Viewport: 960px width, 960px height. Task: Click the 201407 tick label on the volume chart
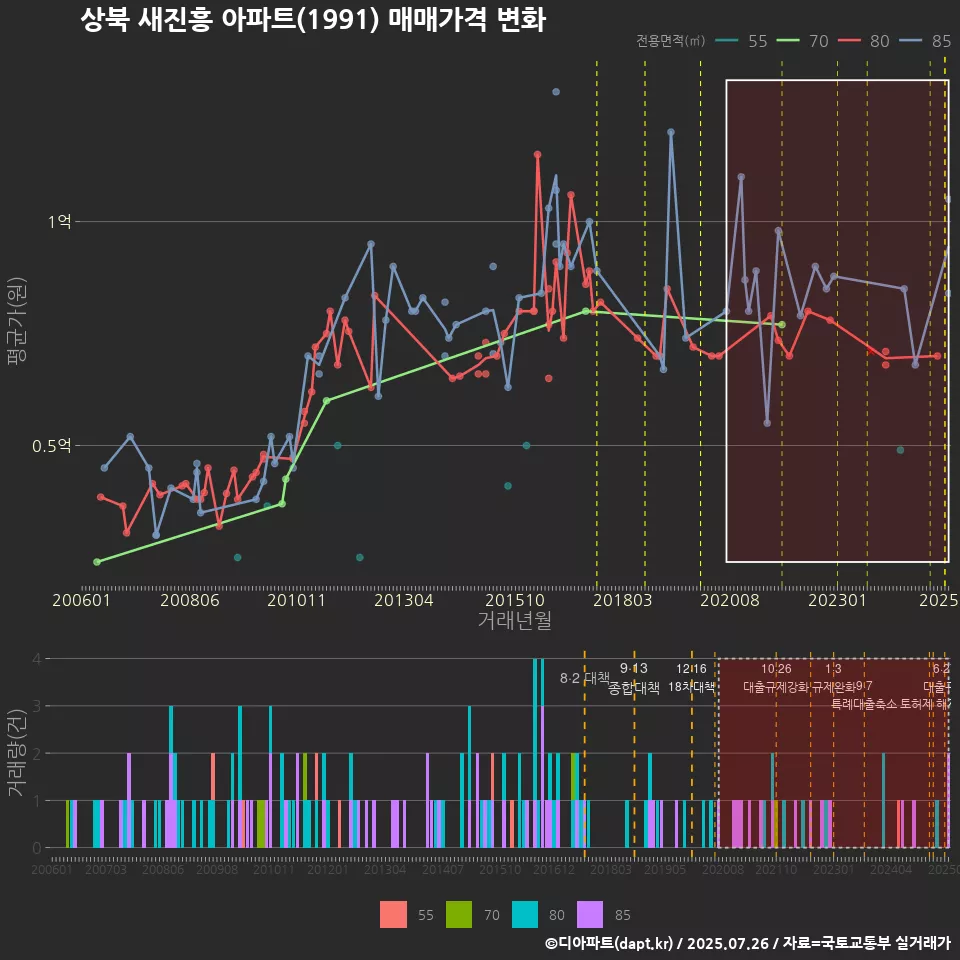tap(443, 869)
